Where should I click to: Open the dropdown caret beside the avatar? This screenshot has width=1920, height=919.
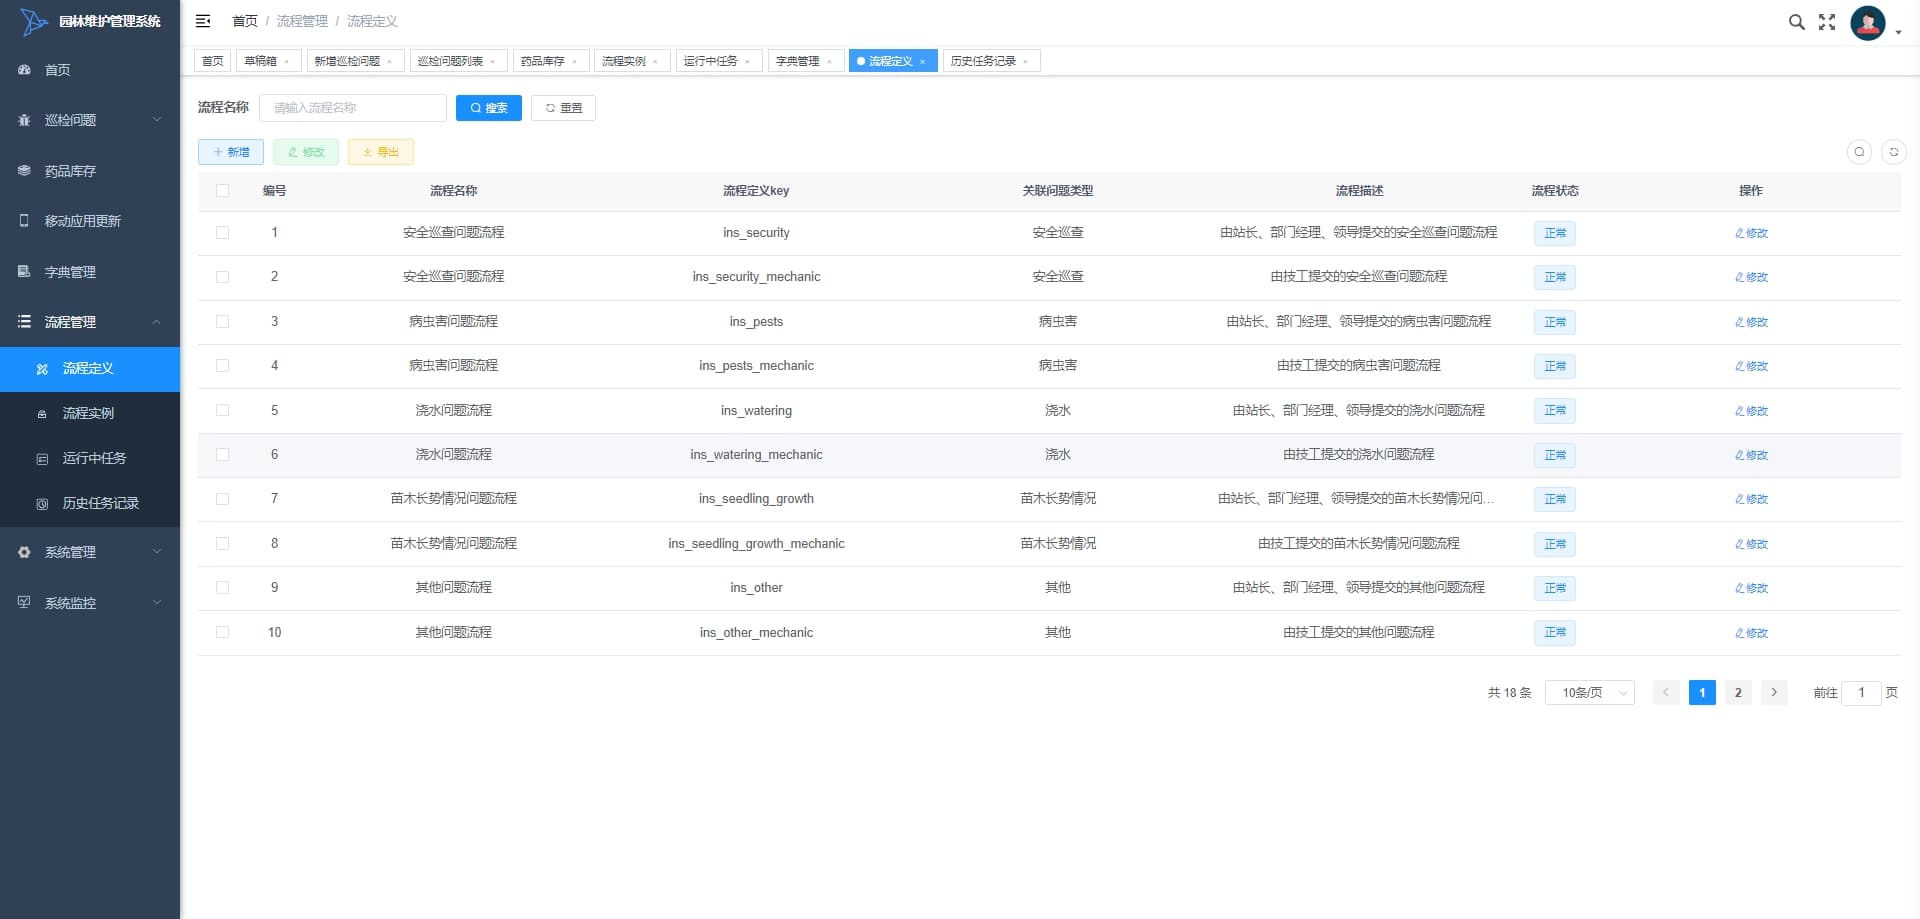1898,33
